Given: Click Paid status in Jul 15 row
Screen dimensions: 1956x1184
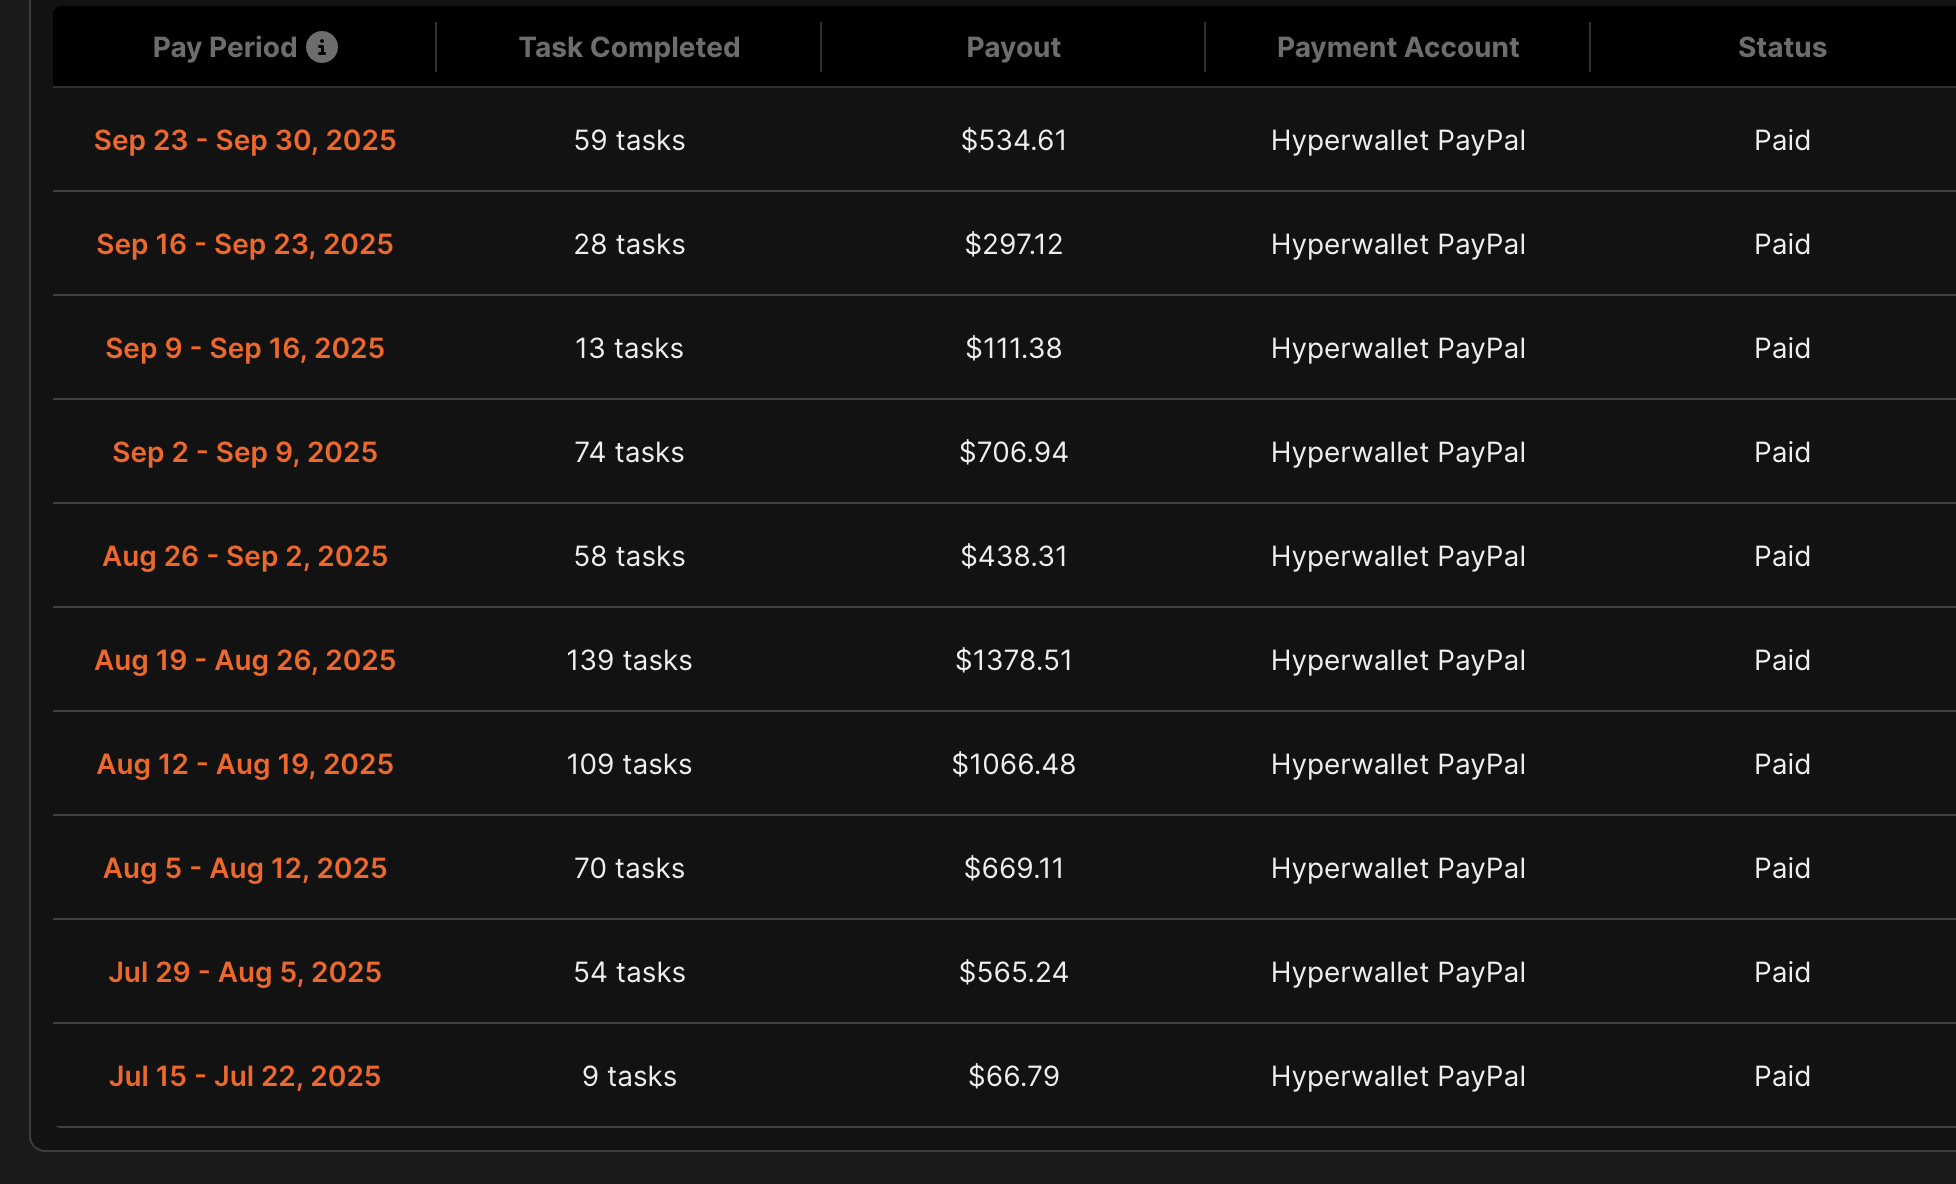Looking at the screenshot, I should tap(1781, 1076).
